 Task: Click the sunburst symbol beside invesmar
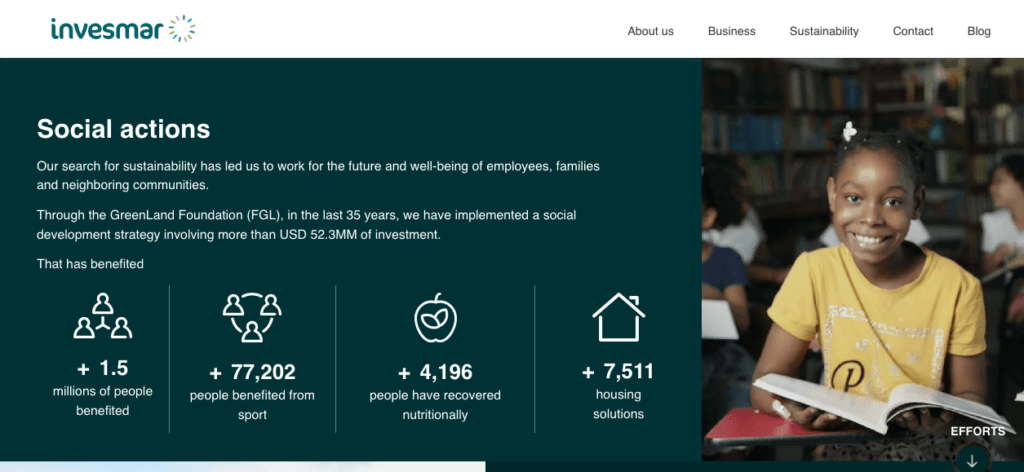point(182,29)
